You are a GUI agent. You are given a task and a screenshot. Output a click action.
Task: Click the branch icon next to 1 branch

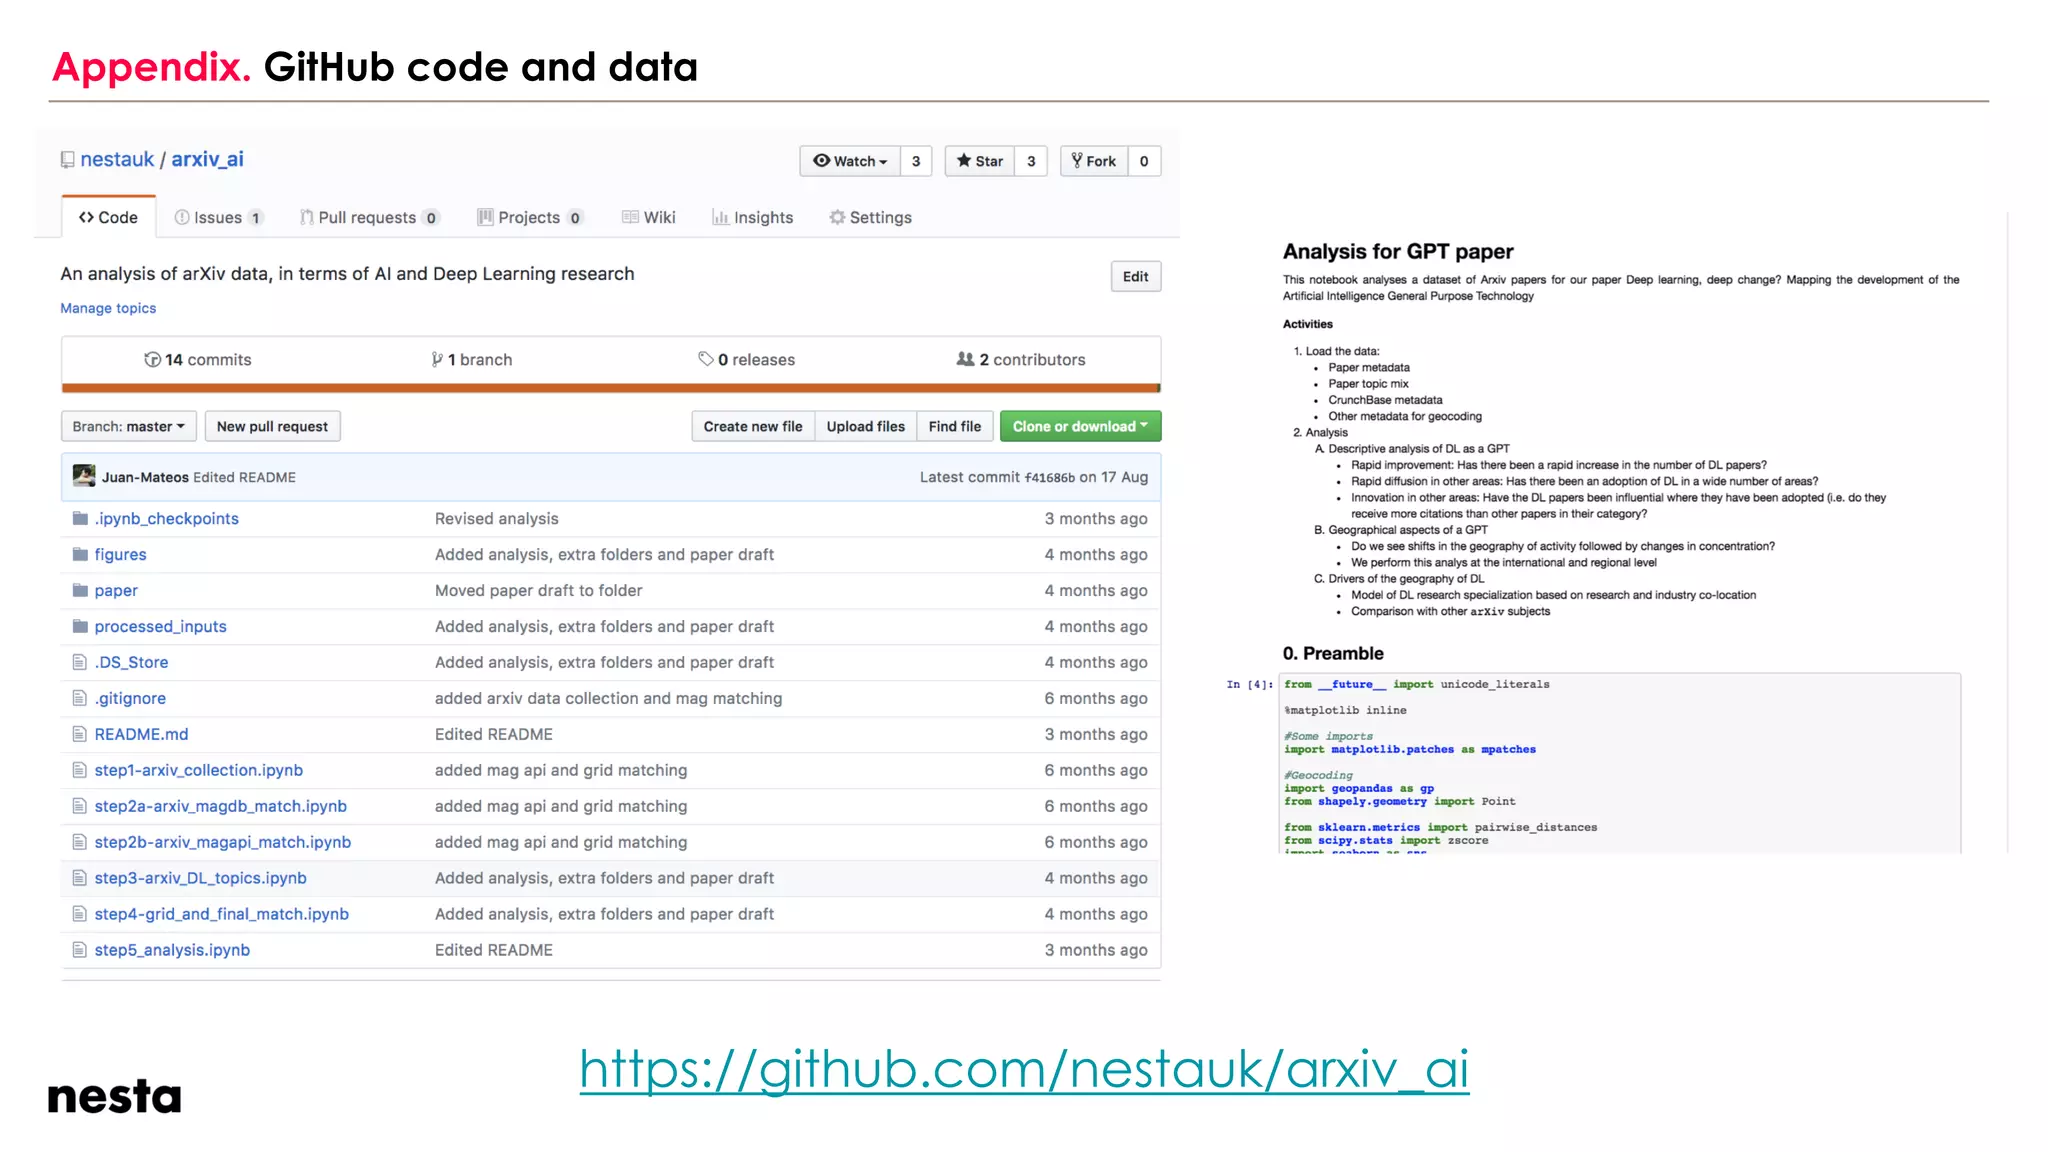click(437, 360)
